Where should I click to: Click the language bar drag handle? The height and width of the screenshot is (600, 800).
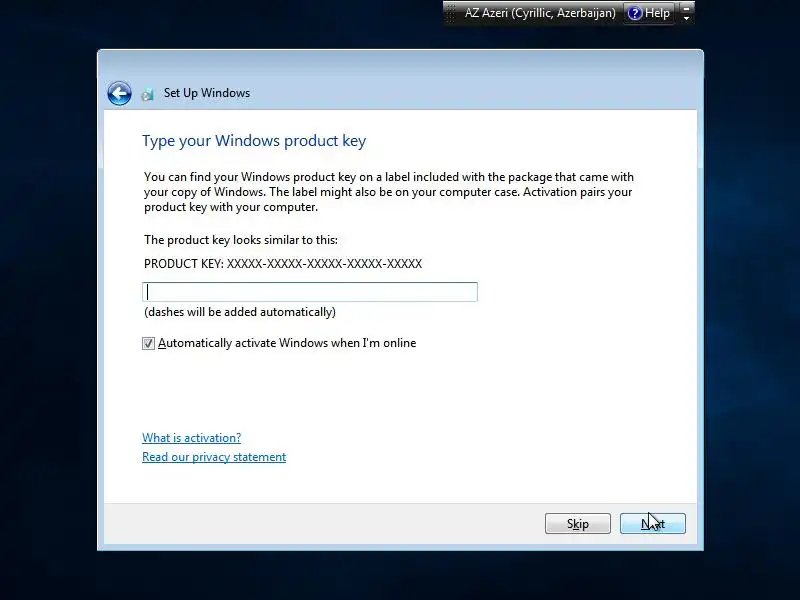(451, 13)
